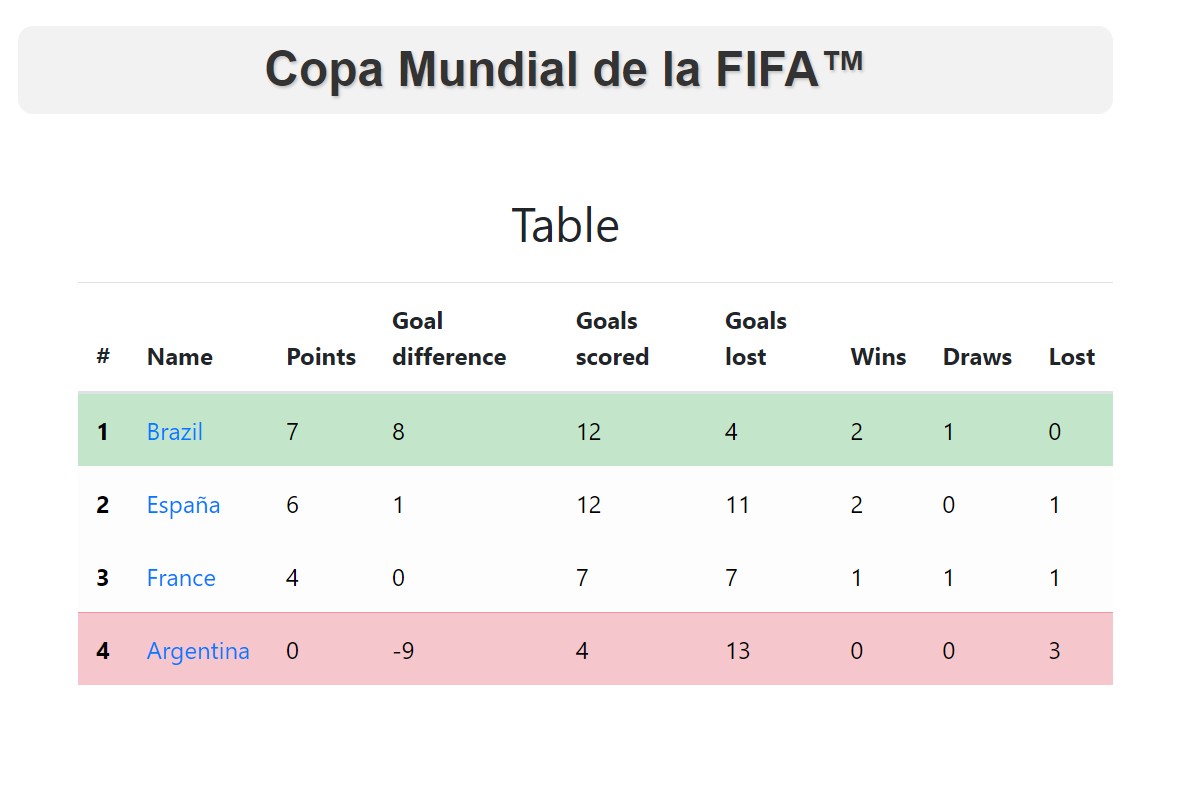Open the France team link
Viewport: 1198px width, 792px height.
[x=181, y=577]
